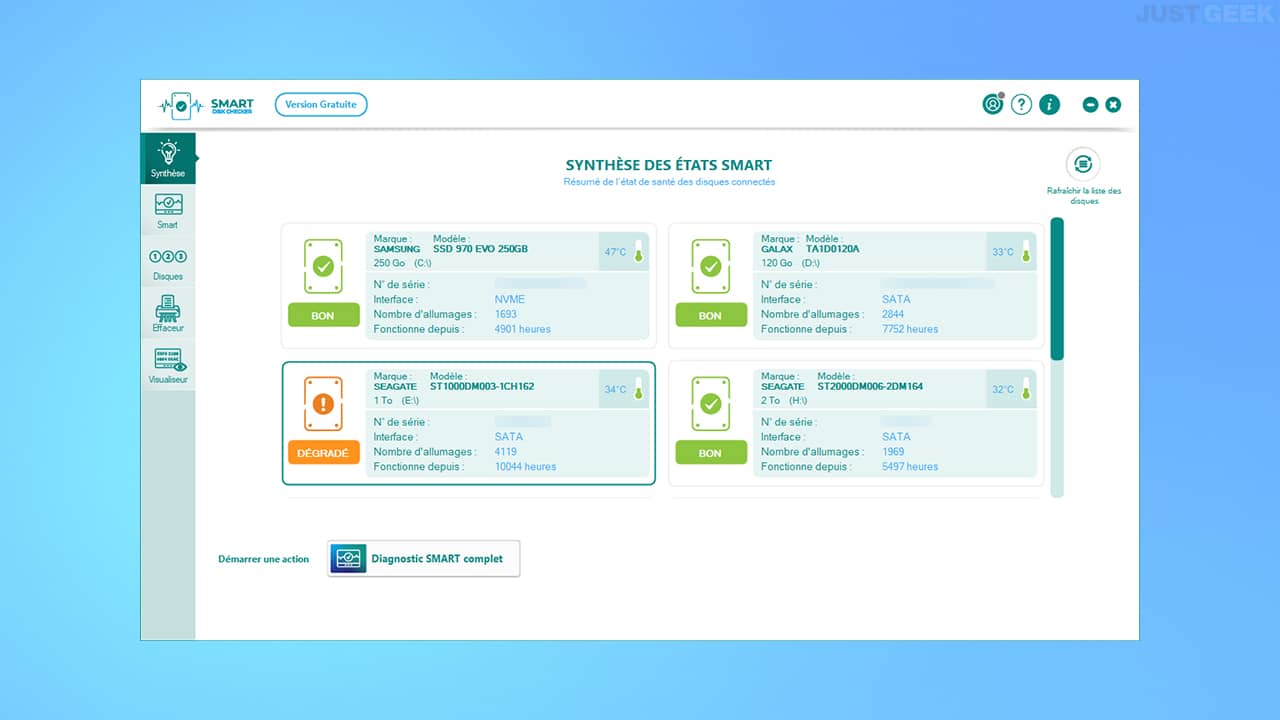Open the Disques section icon

point(168,263)
